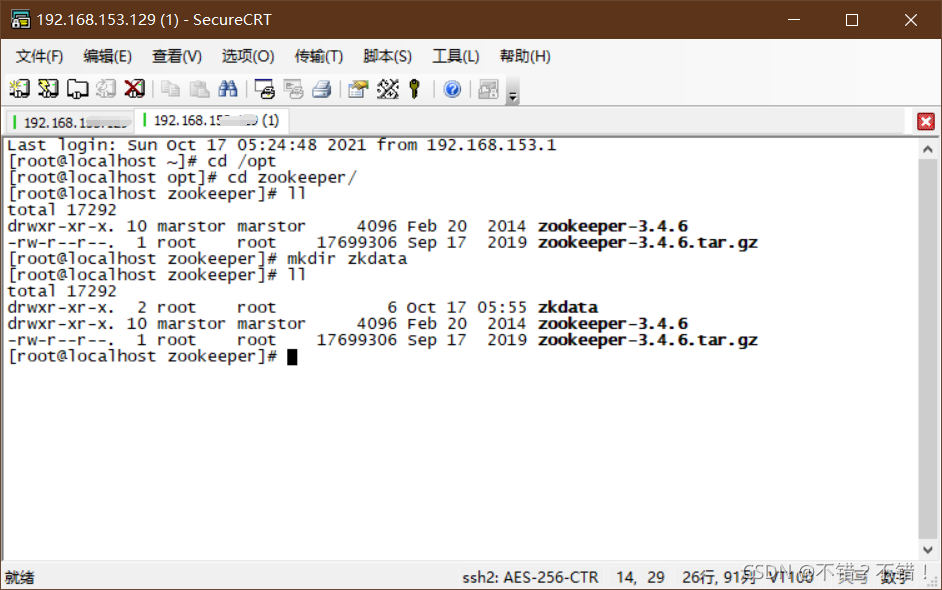This screenshot has width=942, height=590.
Task: Open the 传输(T) menu
Action: pos(318,56)
